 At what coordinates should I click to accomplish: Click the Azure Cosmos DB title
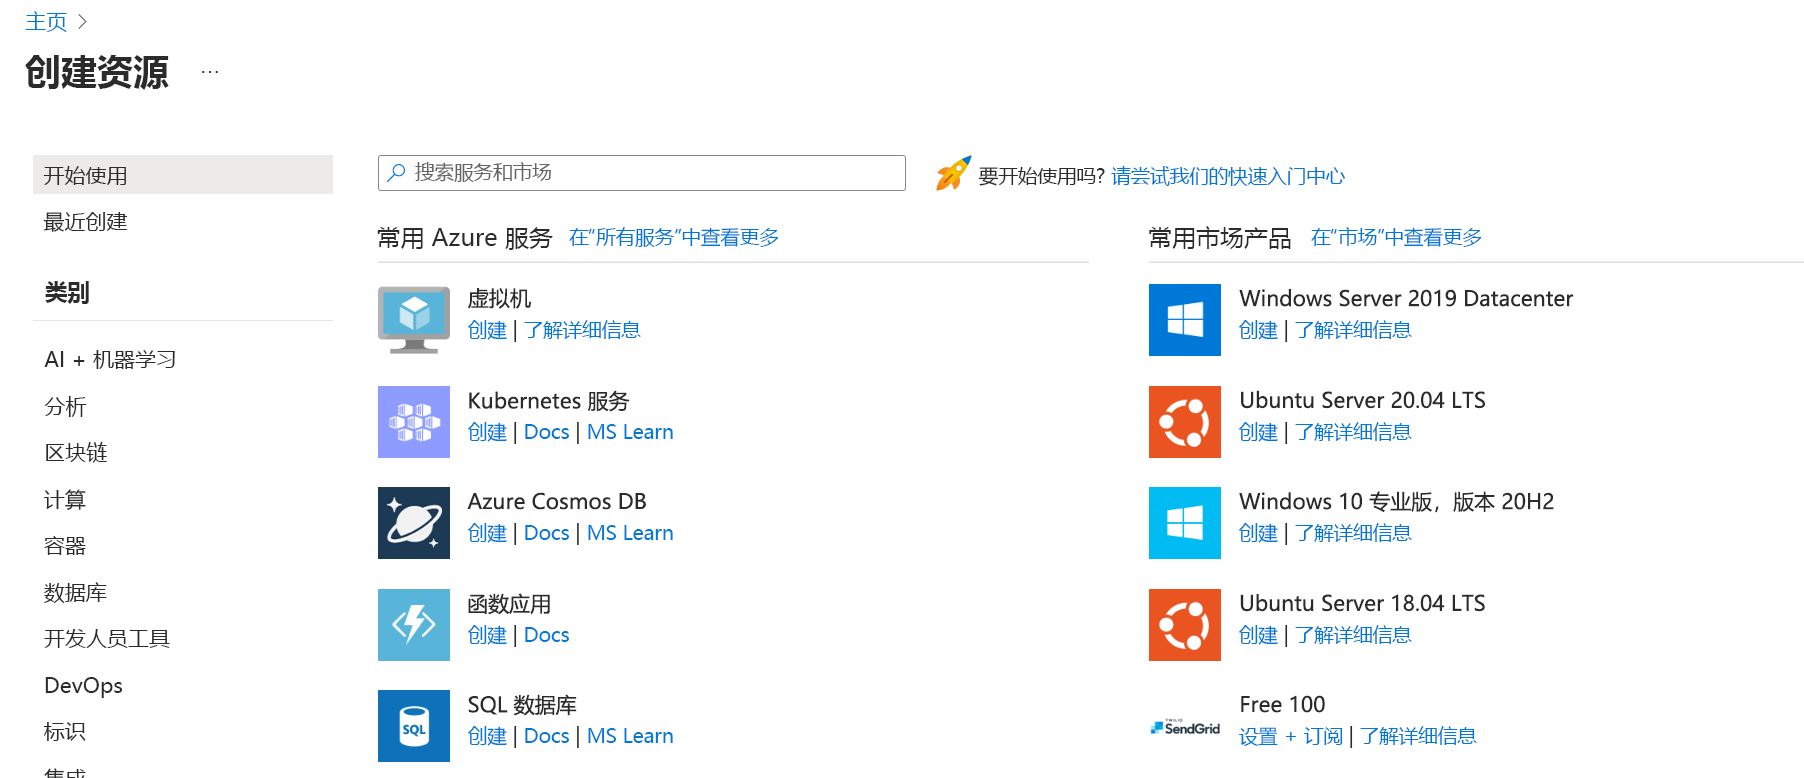pos(557,501)
